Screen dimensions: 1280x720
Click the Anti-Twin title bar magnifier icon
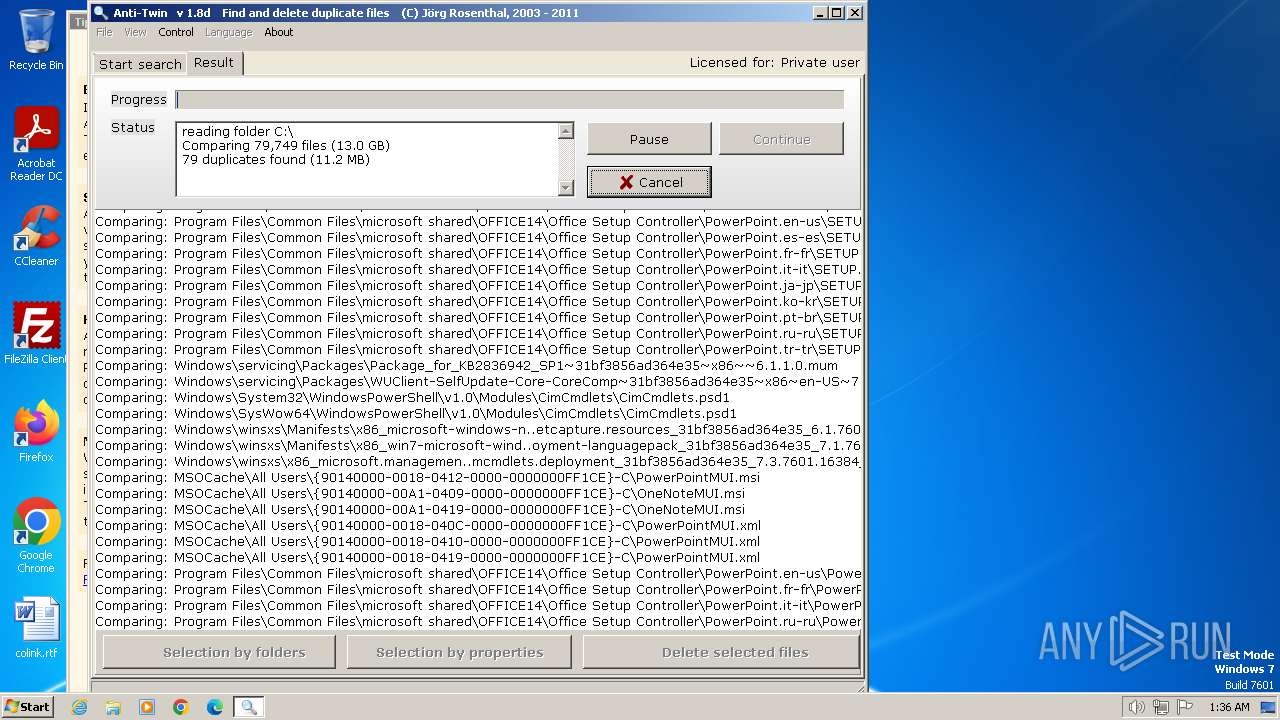click(100, 13)
